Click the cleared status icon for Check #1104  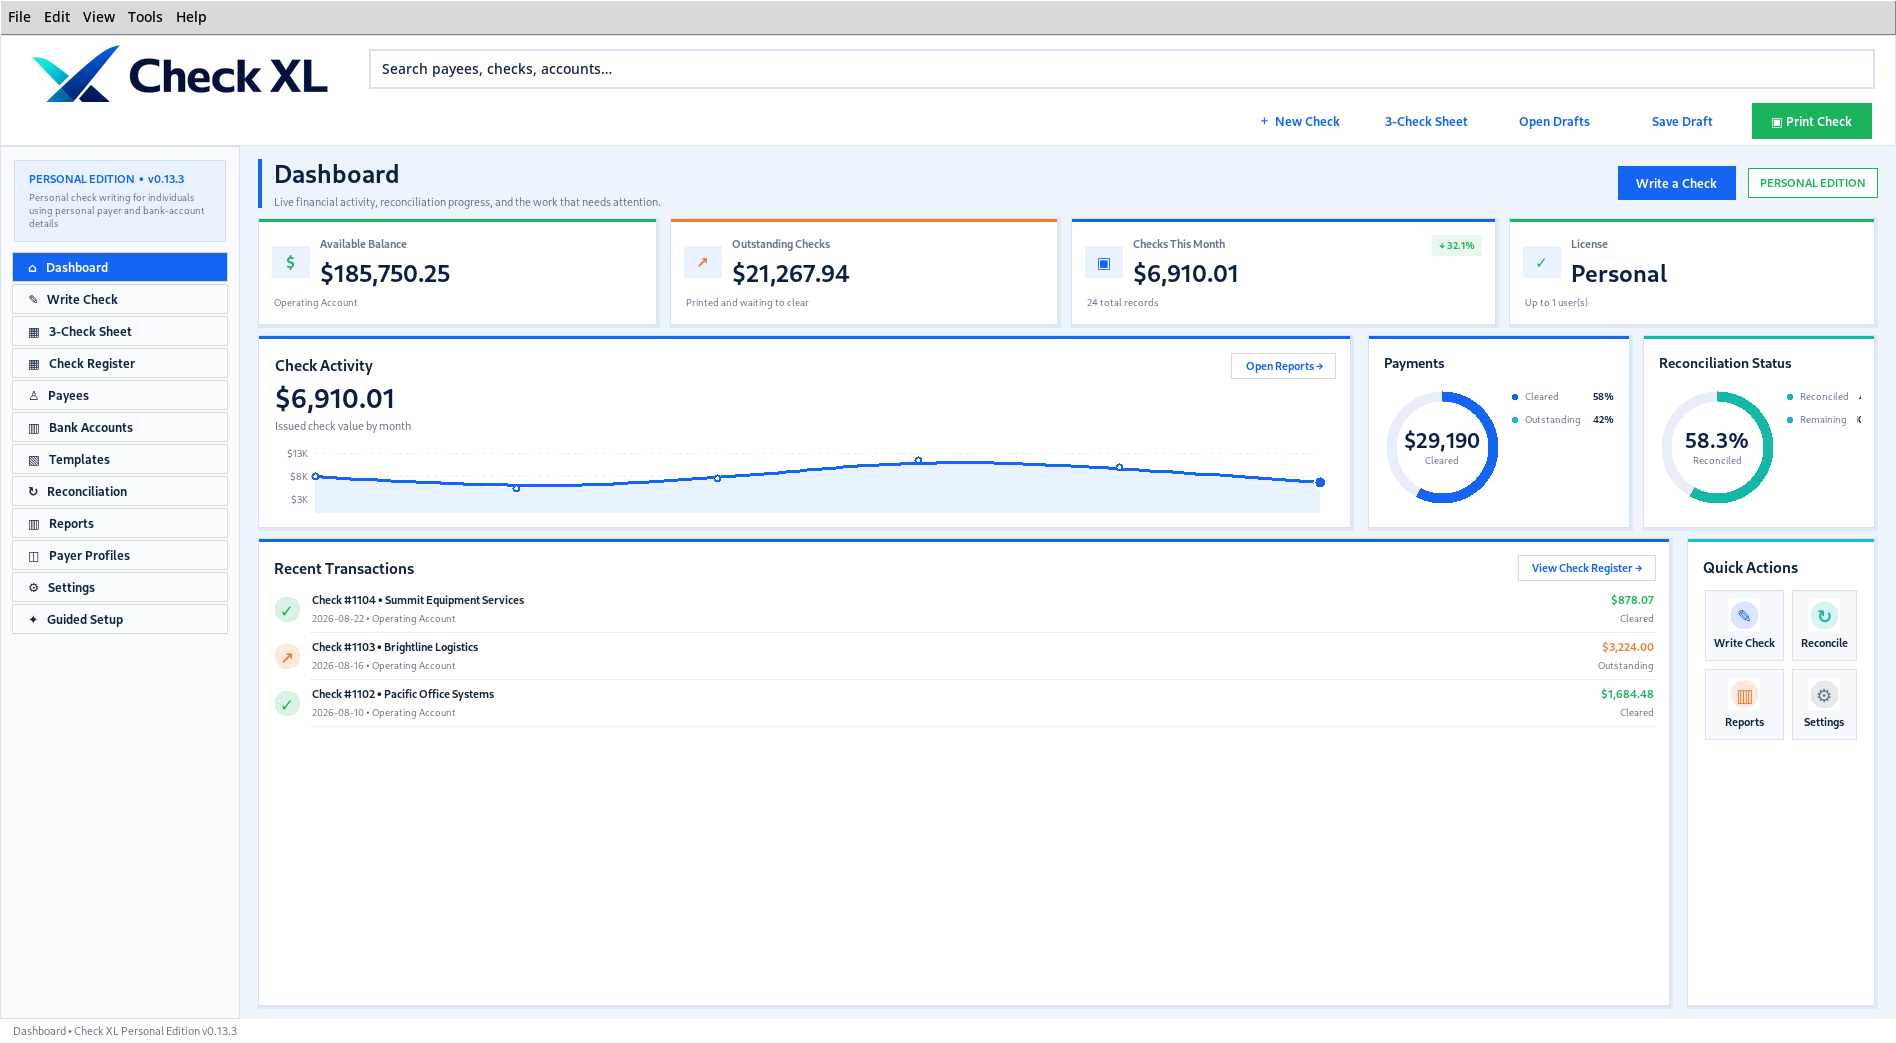[287, 610]
